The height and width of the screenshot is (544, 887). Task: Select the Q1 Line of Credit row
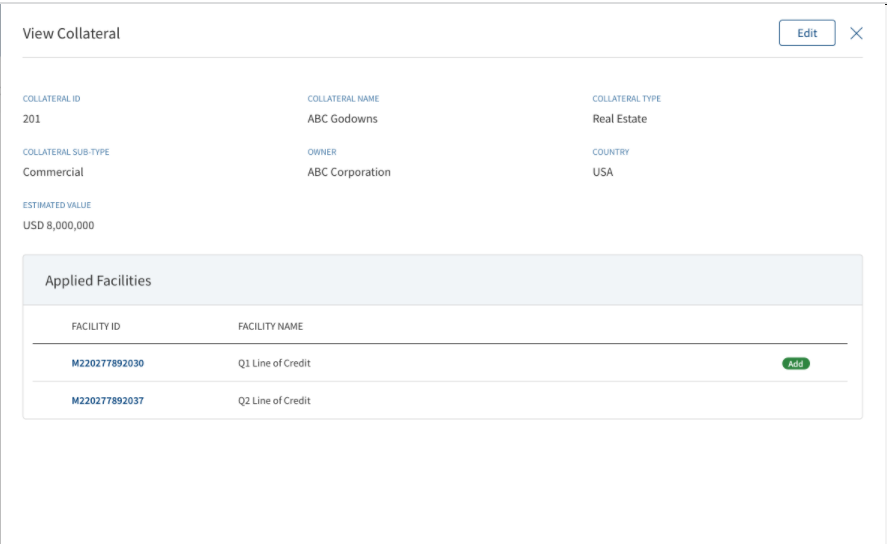coord(440,363)
